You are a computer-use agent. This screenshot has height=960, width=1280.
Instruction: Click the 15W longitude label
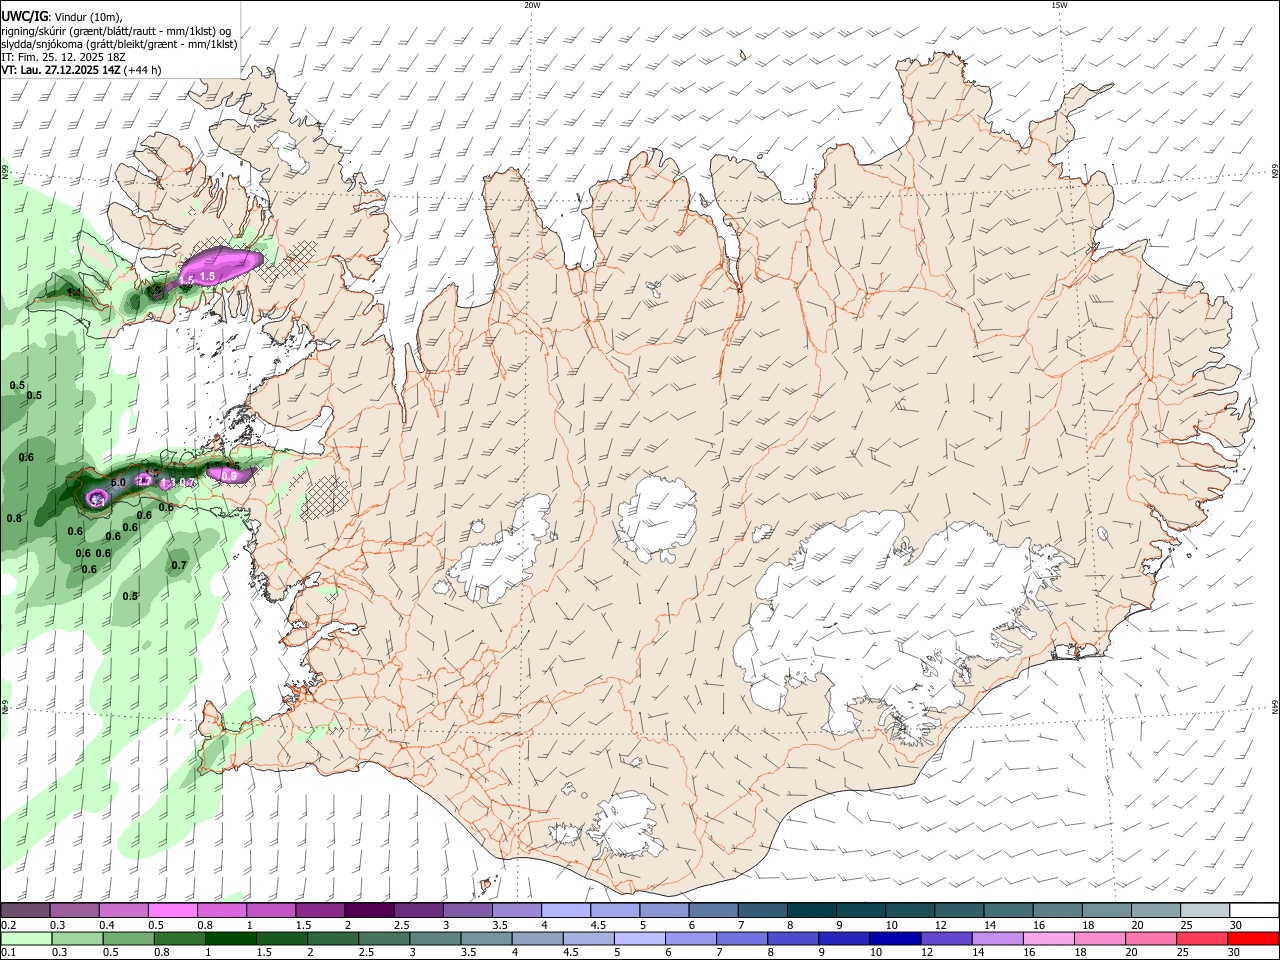pos(1059,5)
